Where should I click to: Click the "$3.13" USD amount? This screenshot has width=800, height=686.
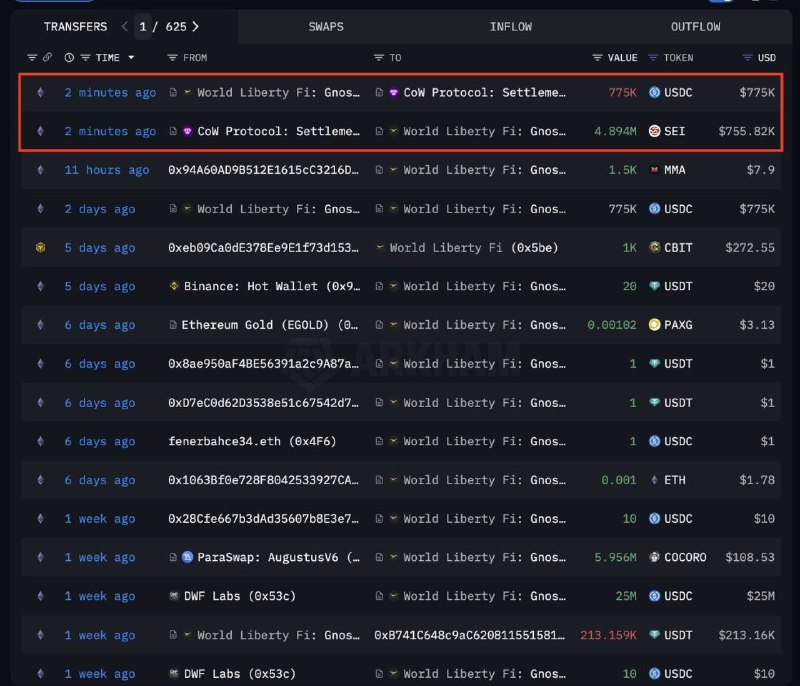(x=757, y=325)
